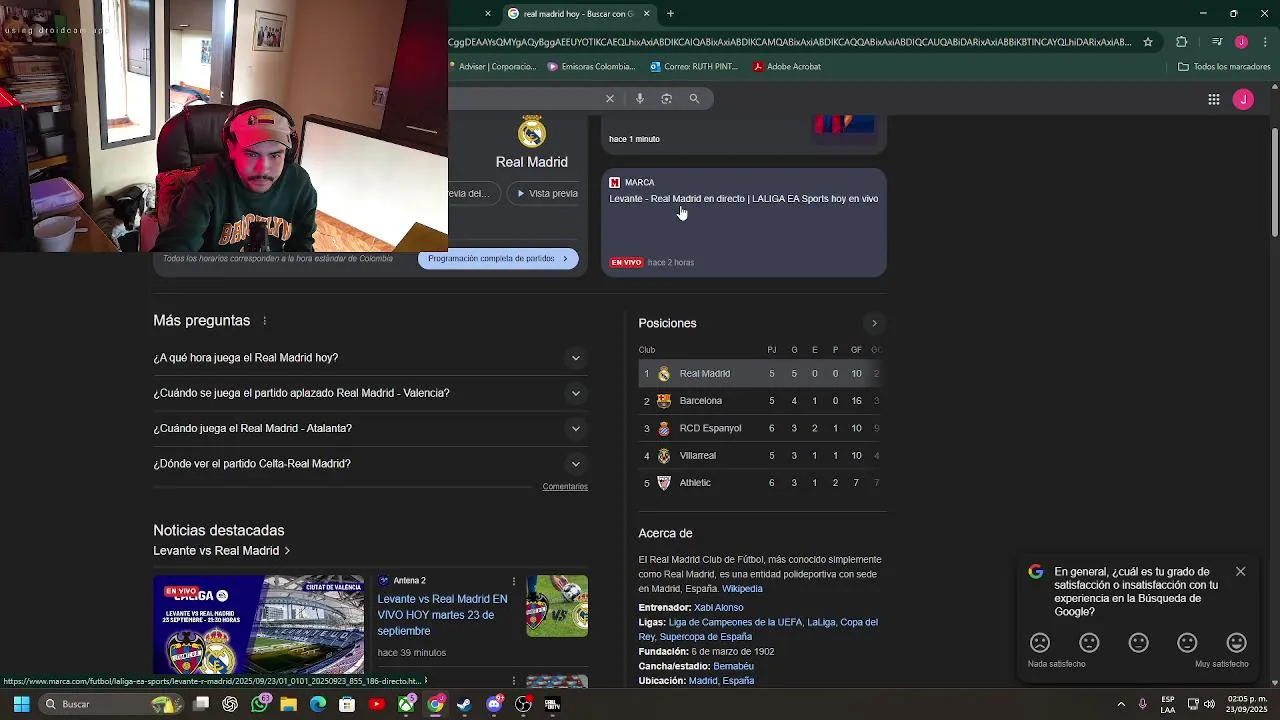Switch to 'real madrid hoy' tab

tap(577, 14)
